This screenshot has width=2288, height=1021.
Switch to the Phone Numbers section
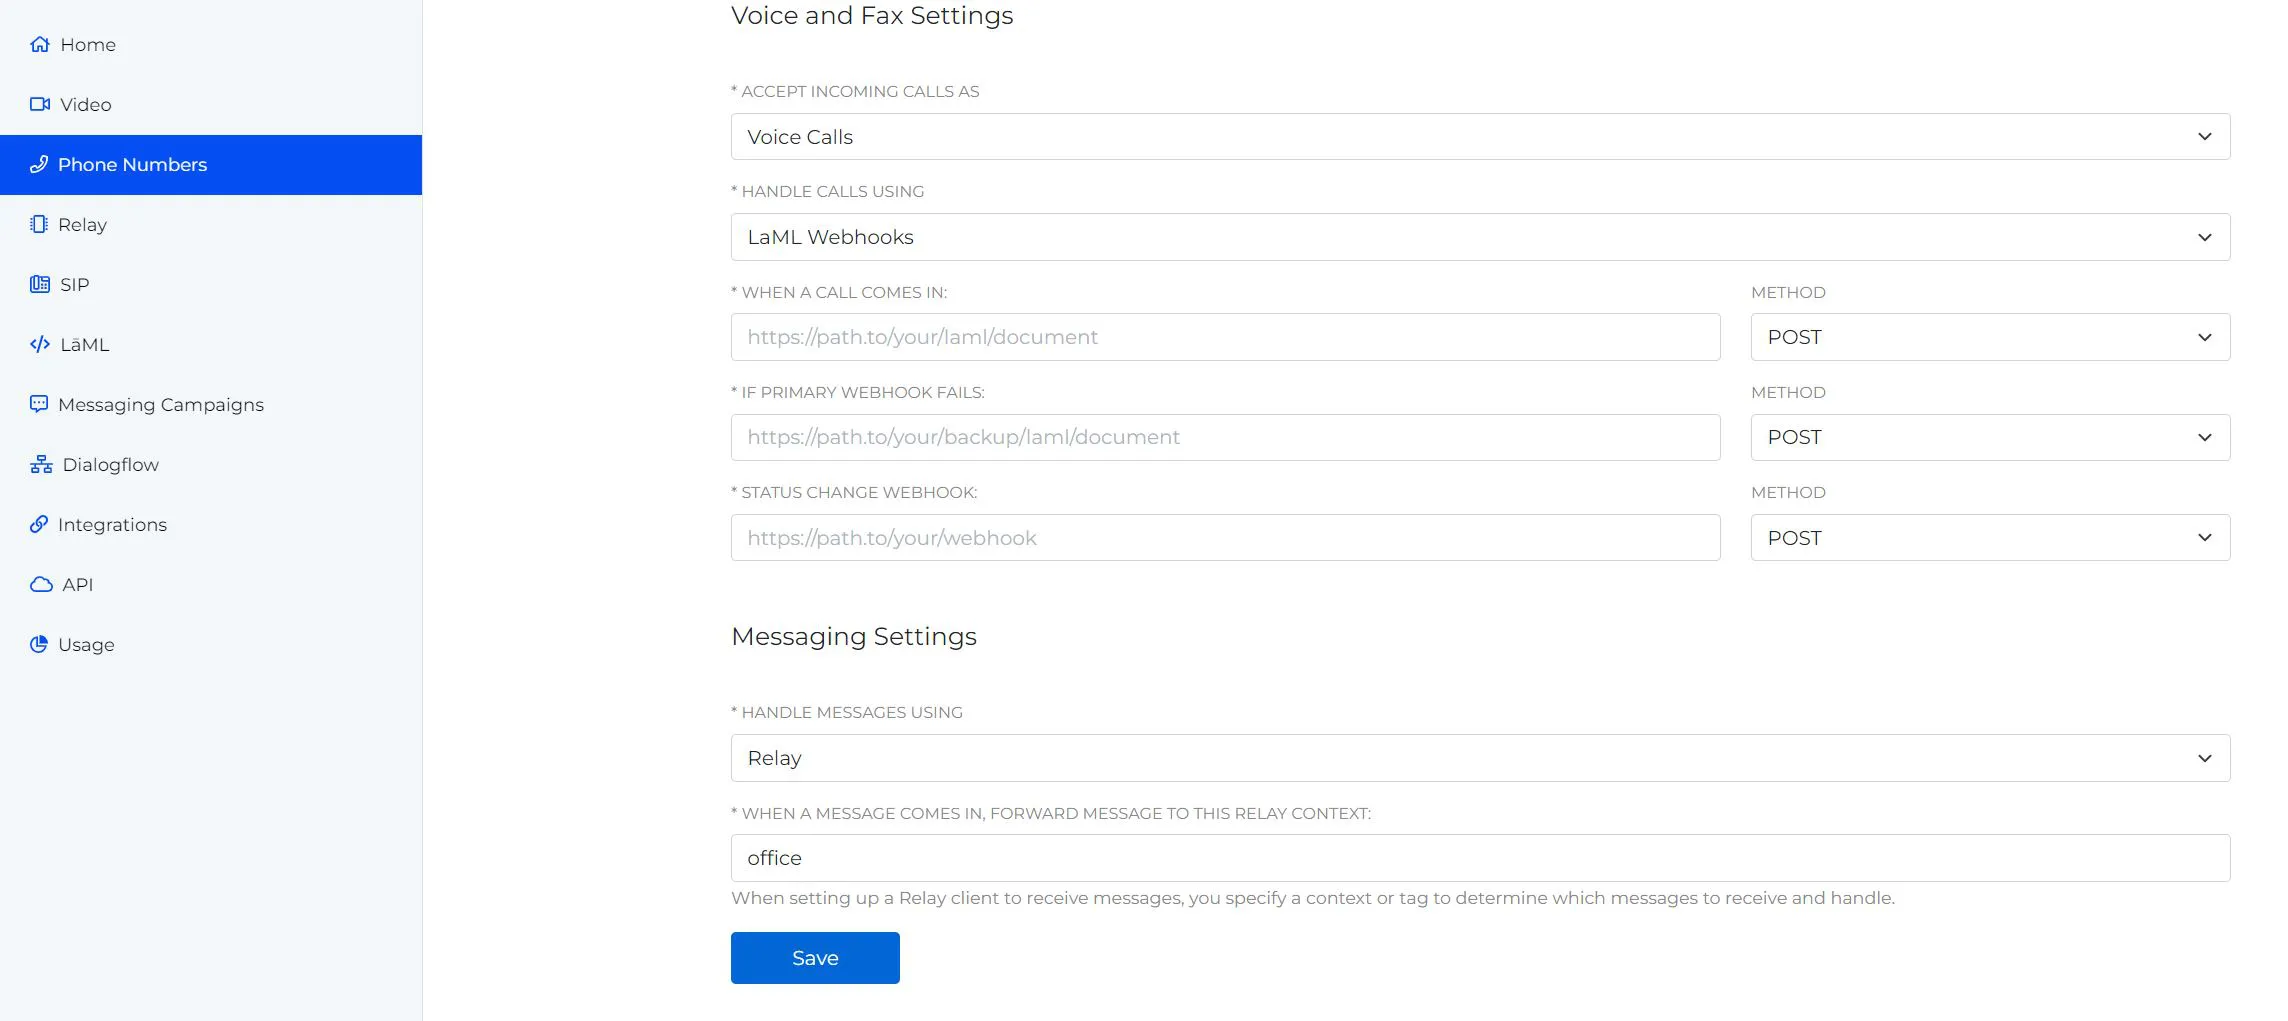(133, 164)
